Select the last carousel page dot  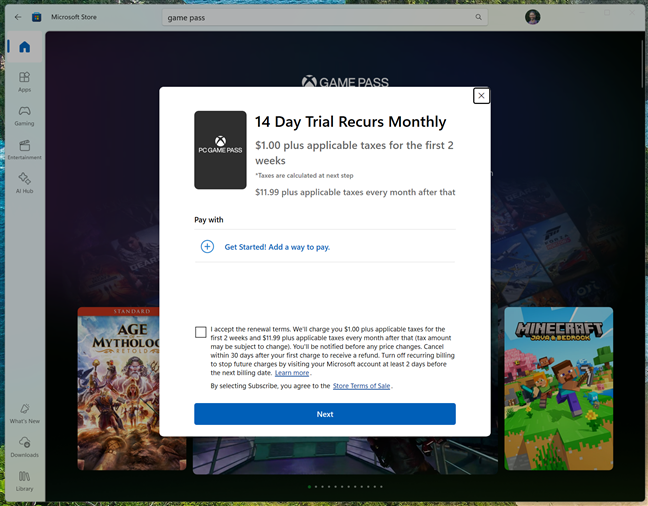(x=381, y=487)
